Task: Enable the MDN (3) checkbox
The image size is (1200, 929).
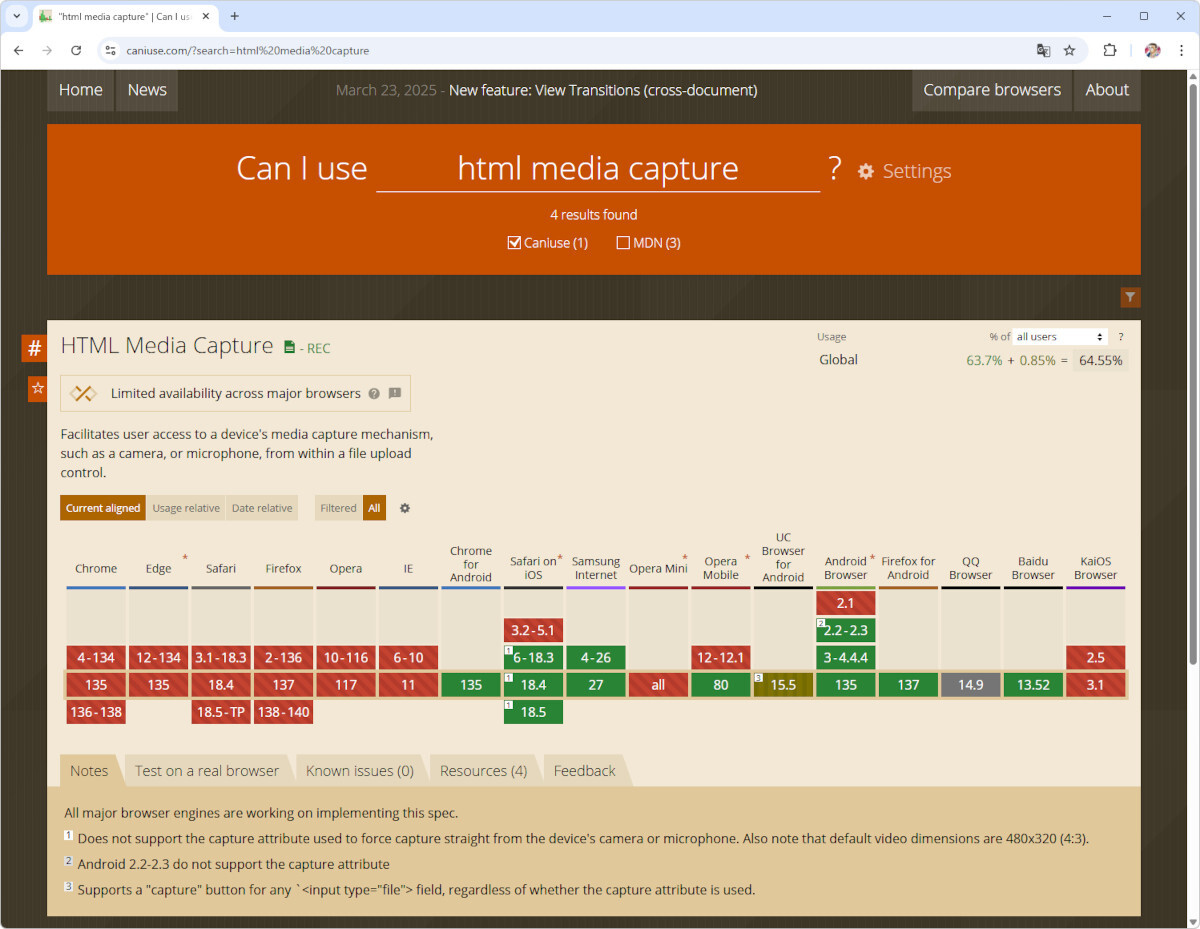Action: 623,243
